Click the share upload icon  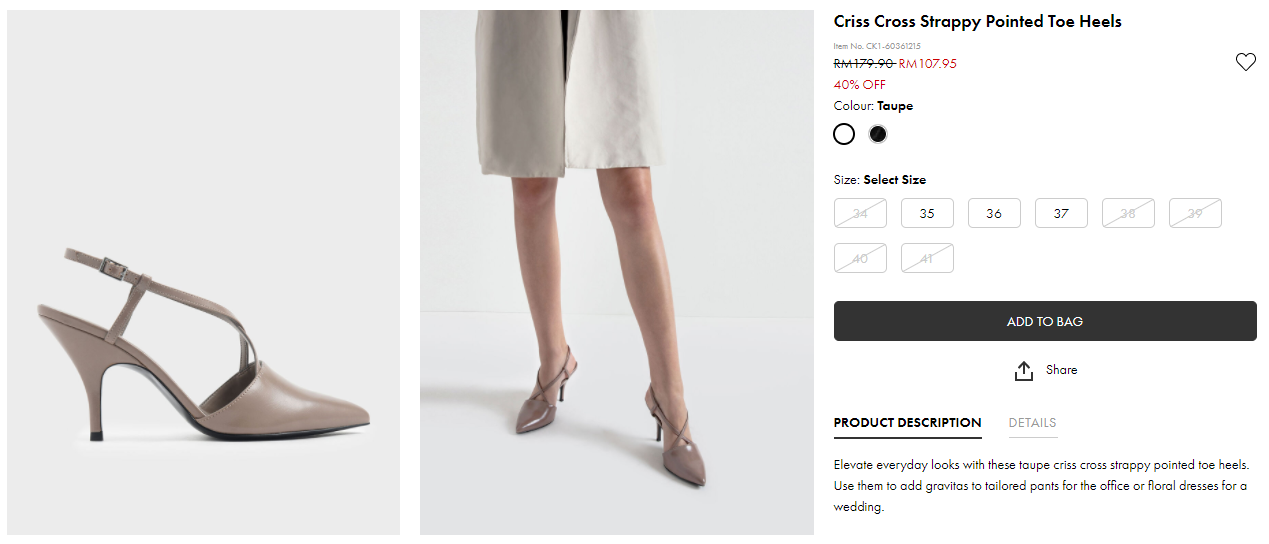[1023, 371]
